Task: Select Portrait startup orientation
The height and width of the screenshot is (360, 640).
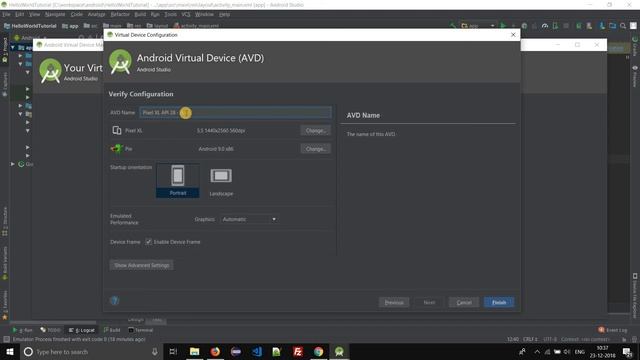Action: [178, 181]
